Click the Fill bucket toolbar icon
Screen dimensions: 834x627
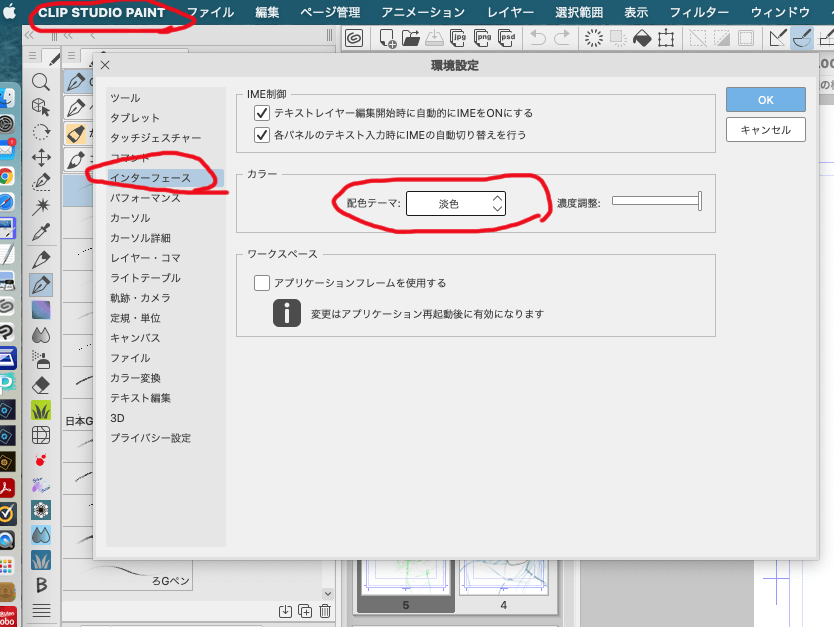coord(642,38)
